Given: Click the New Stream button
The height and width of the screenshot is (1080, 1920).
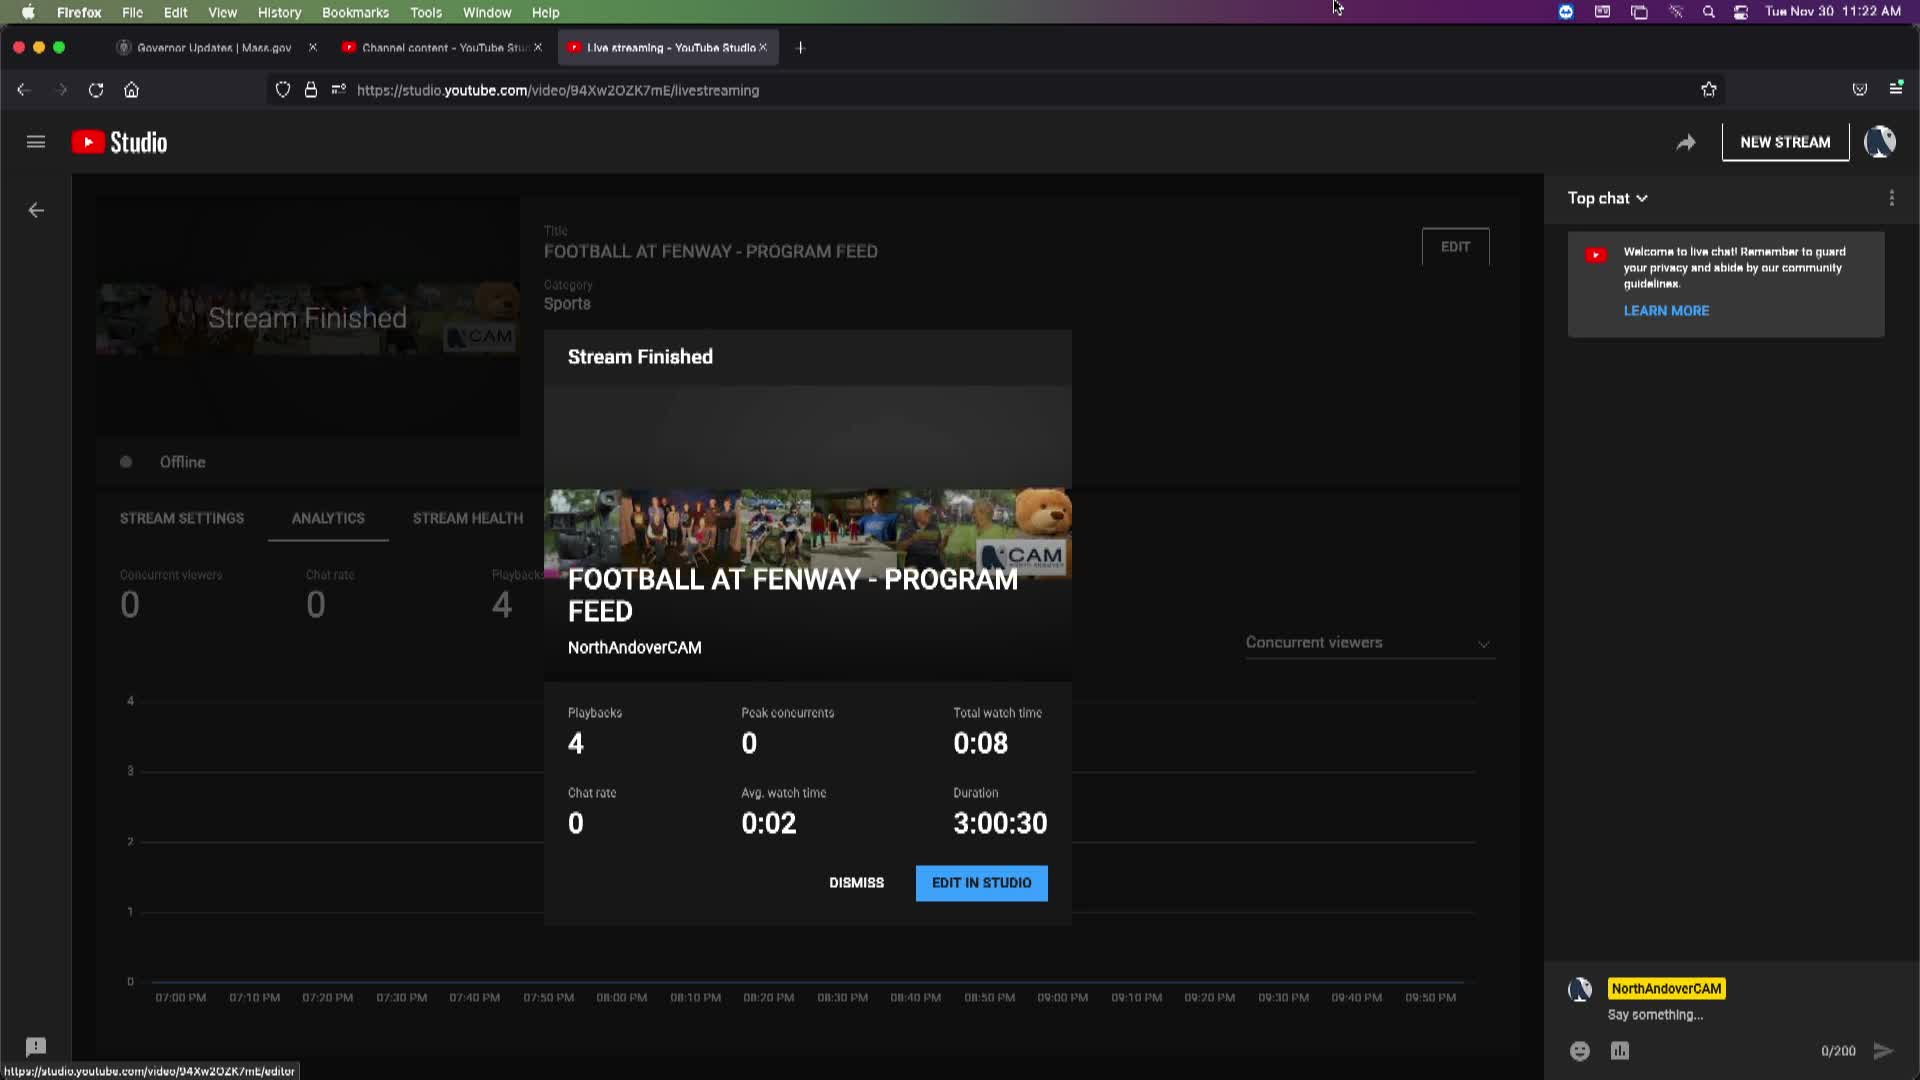Looking at the screenshot, I should click(x=1785, y=142).
